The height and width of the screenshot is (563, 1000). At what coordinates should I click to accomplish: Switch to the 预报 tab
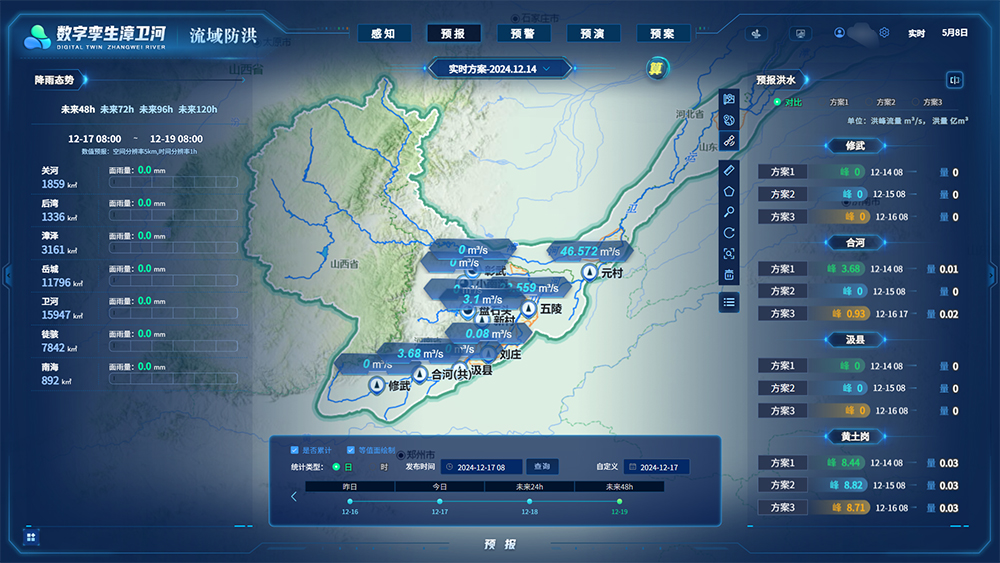coord(453,34)
